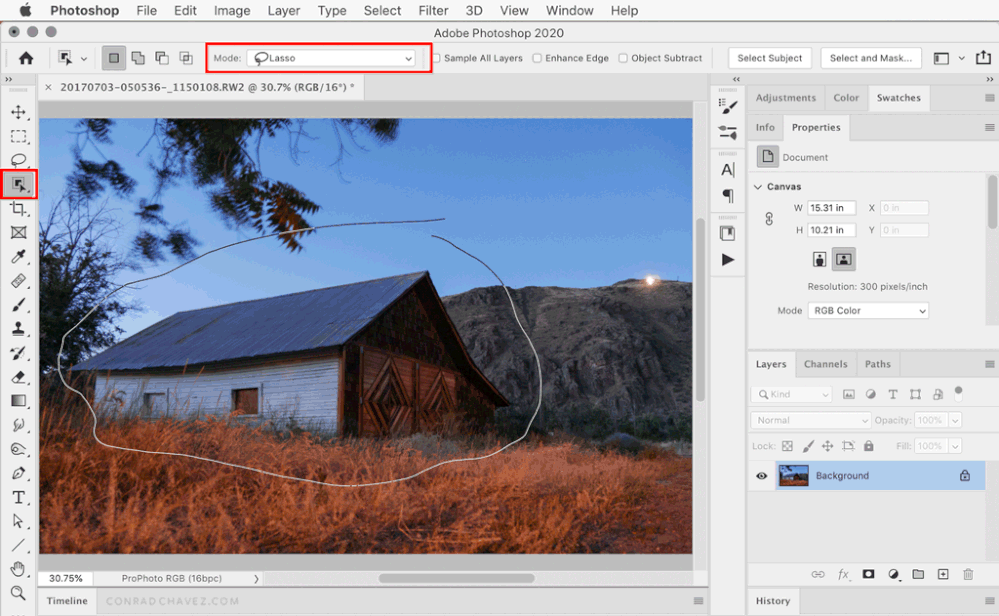Choose Intersect with Selection icon
The width and height of the screenshot is (999, 616).
coord(186,58)
